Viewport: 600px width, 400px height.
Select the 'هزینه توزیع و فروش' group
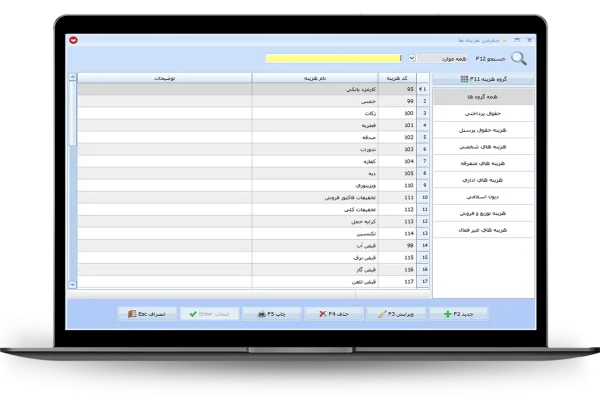point(483,213)
